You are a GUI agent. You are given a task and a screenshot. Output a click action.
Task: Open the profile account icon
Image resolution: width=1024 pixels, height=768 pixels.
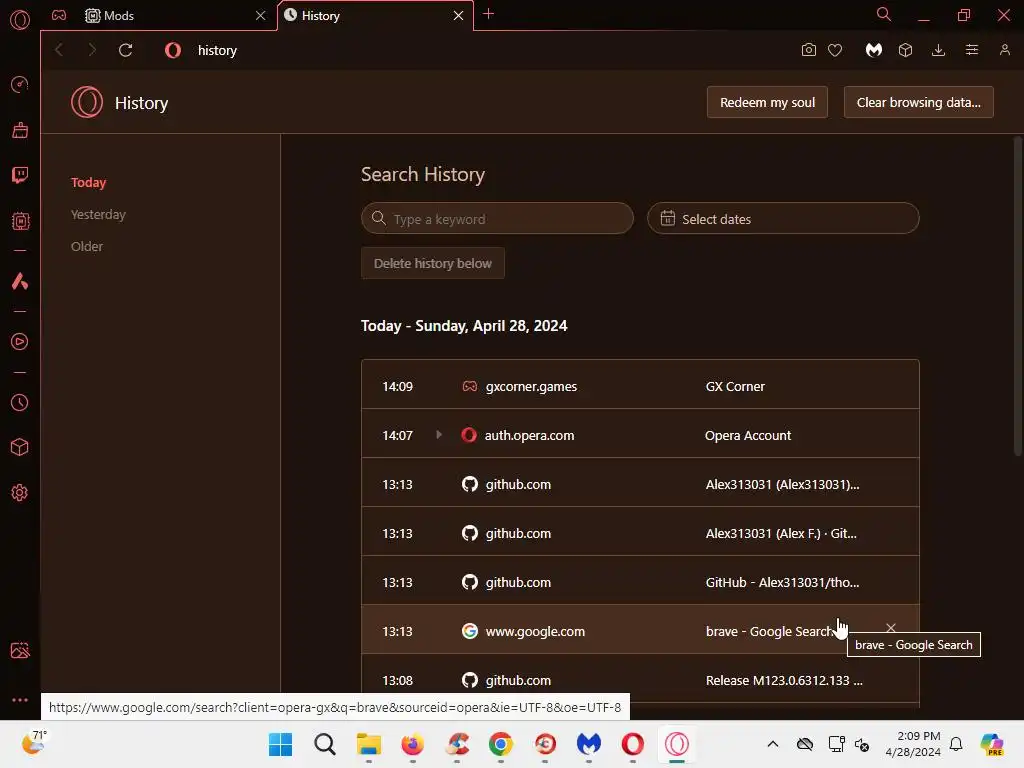[x=1004, y=50]
